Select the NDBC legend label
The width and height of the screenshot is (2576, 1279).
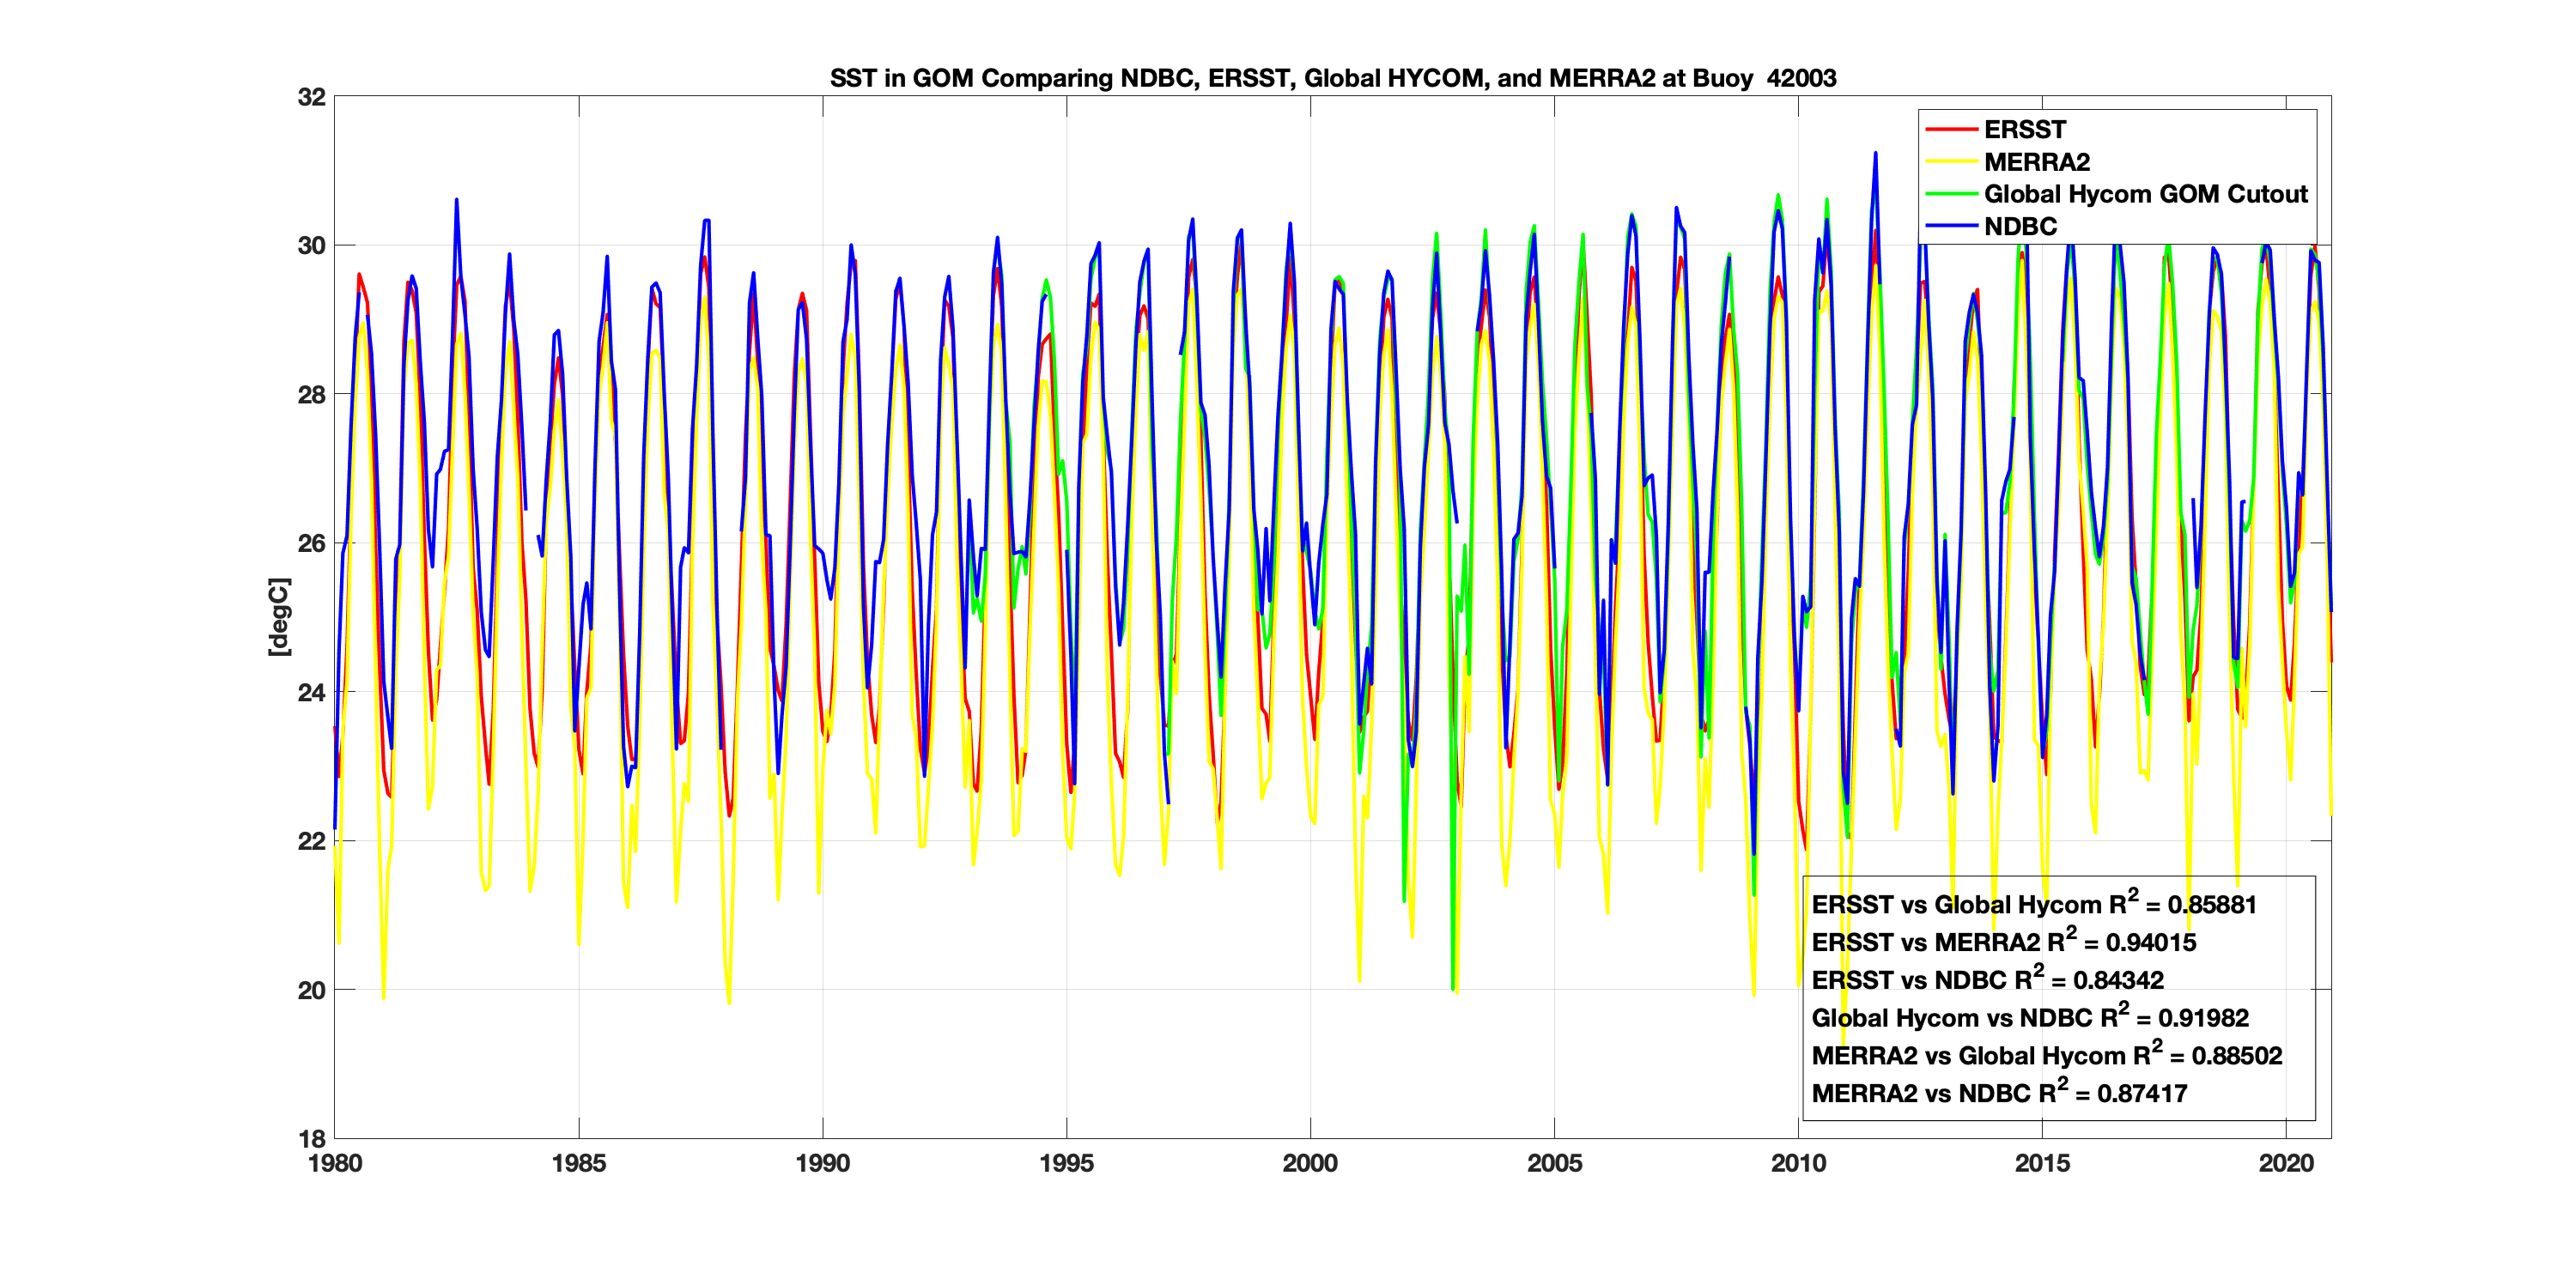point(2020,226)
